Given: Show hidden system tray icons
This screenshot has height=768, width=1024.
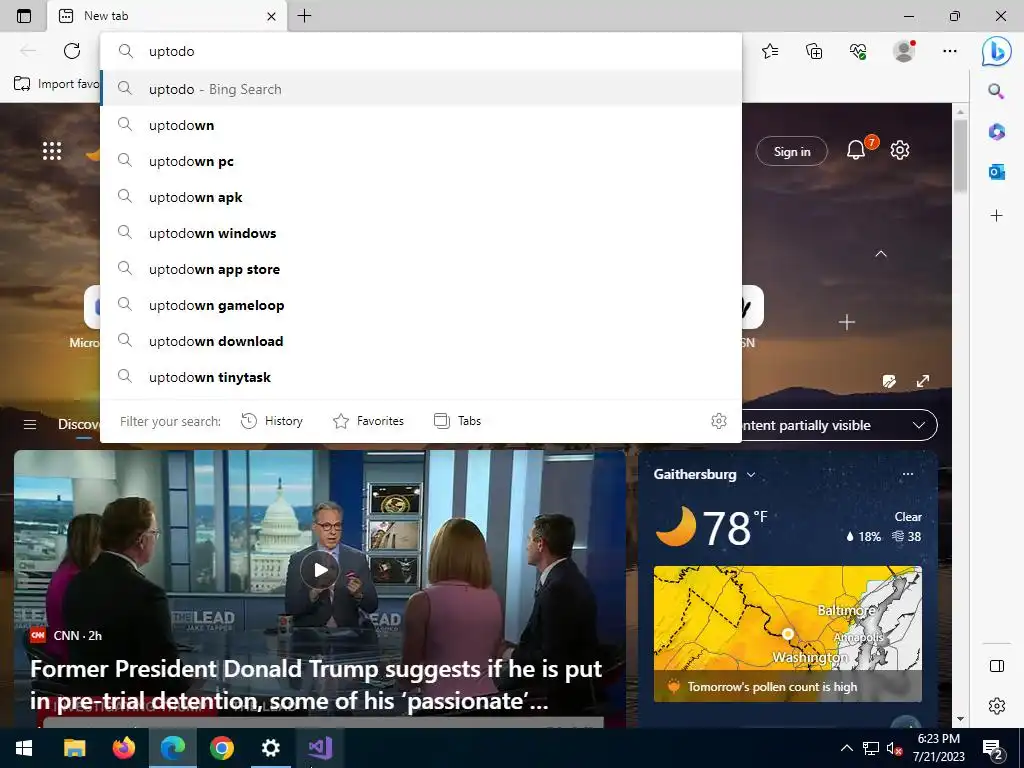Looking at the screenshot, I should coord(846,748).
